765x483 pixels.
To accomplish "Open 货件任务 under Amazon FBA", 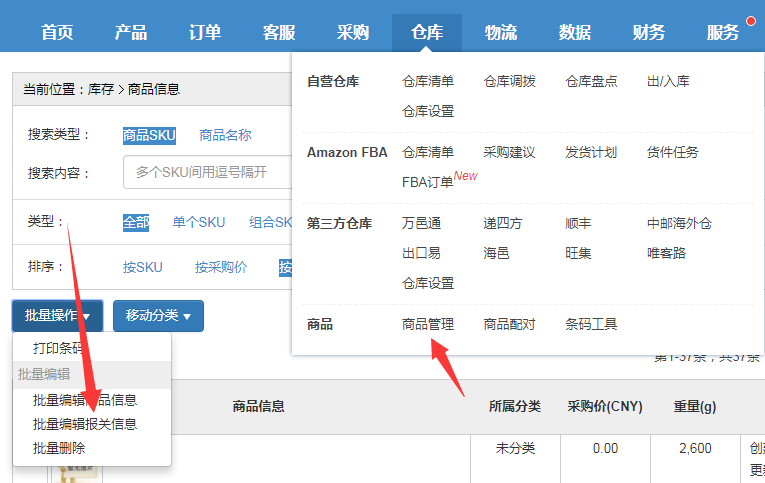I will (x=672, y=152).
